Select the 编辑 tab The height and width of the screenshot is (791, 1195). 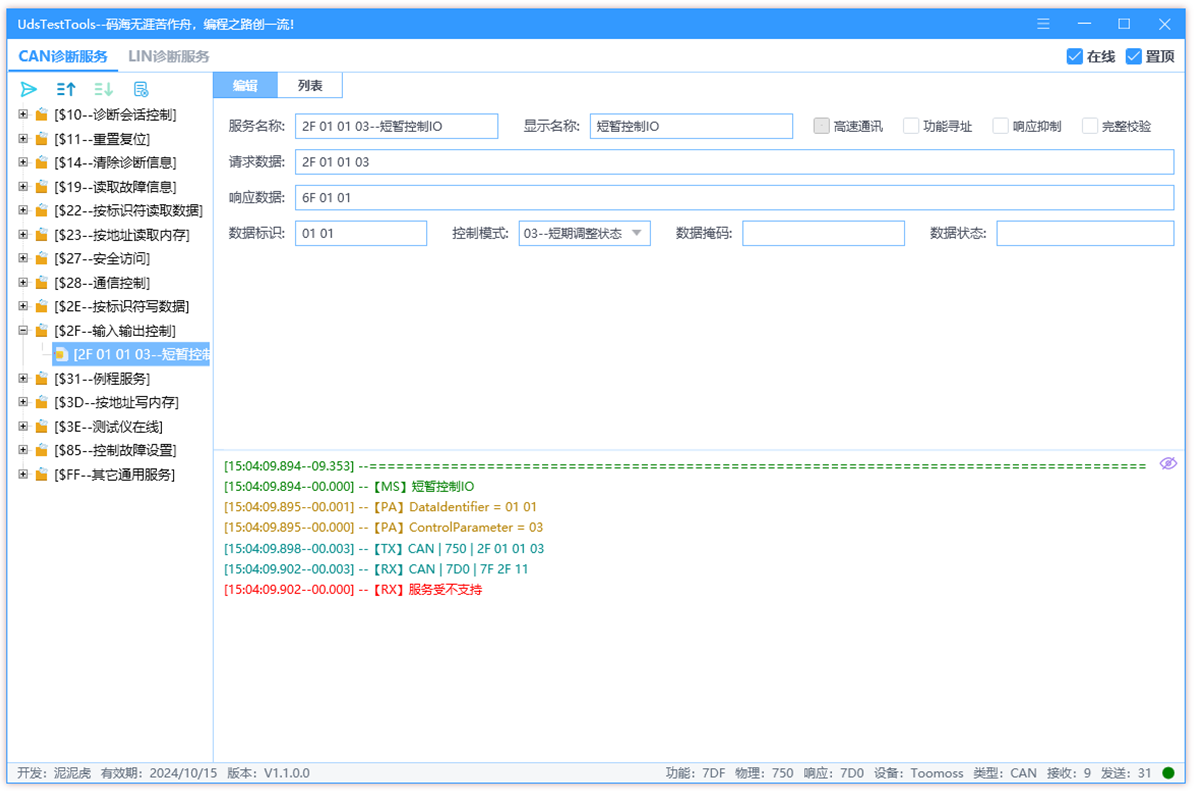click(245, 85)
